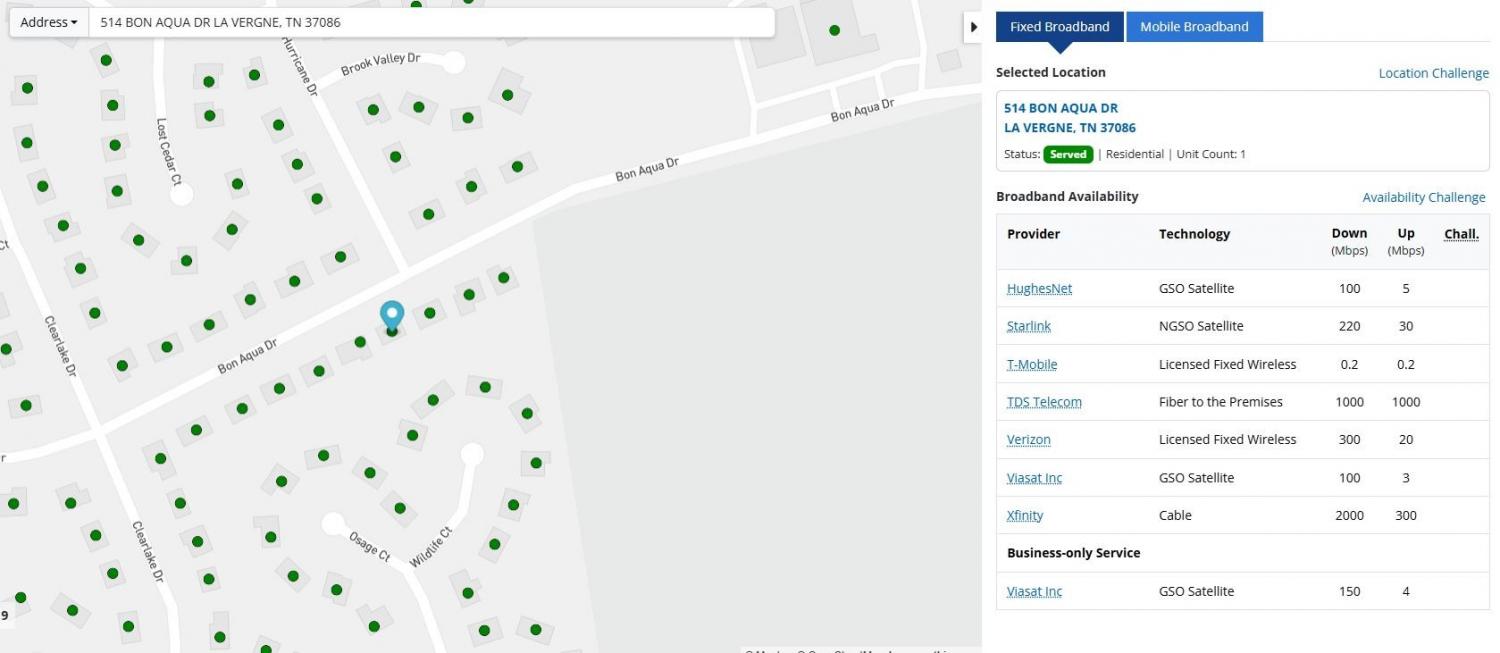Click the HughesNet provider link
Viewport: 1500px width, 653px height.
pos(1039,289)
